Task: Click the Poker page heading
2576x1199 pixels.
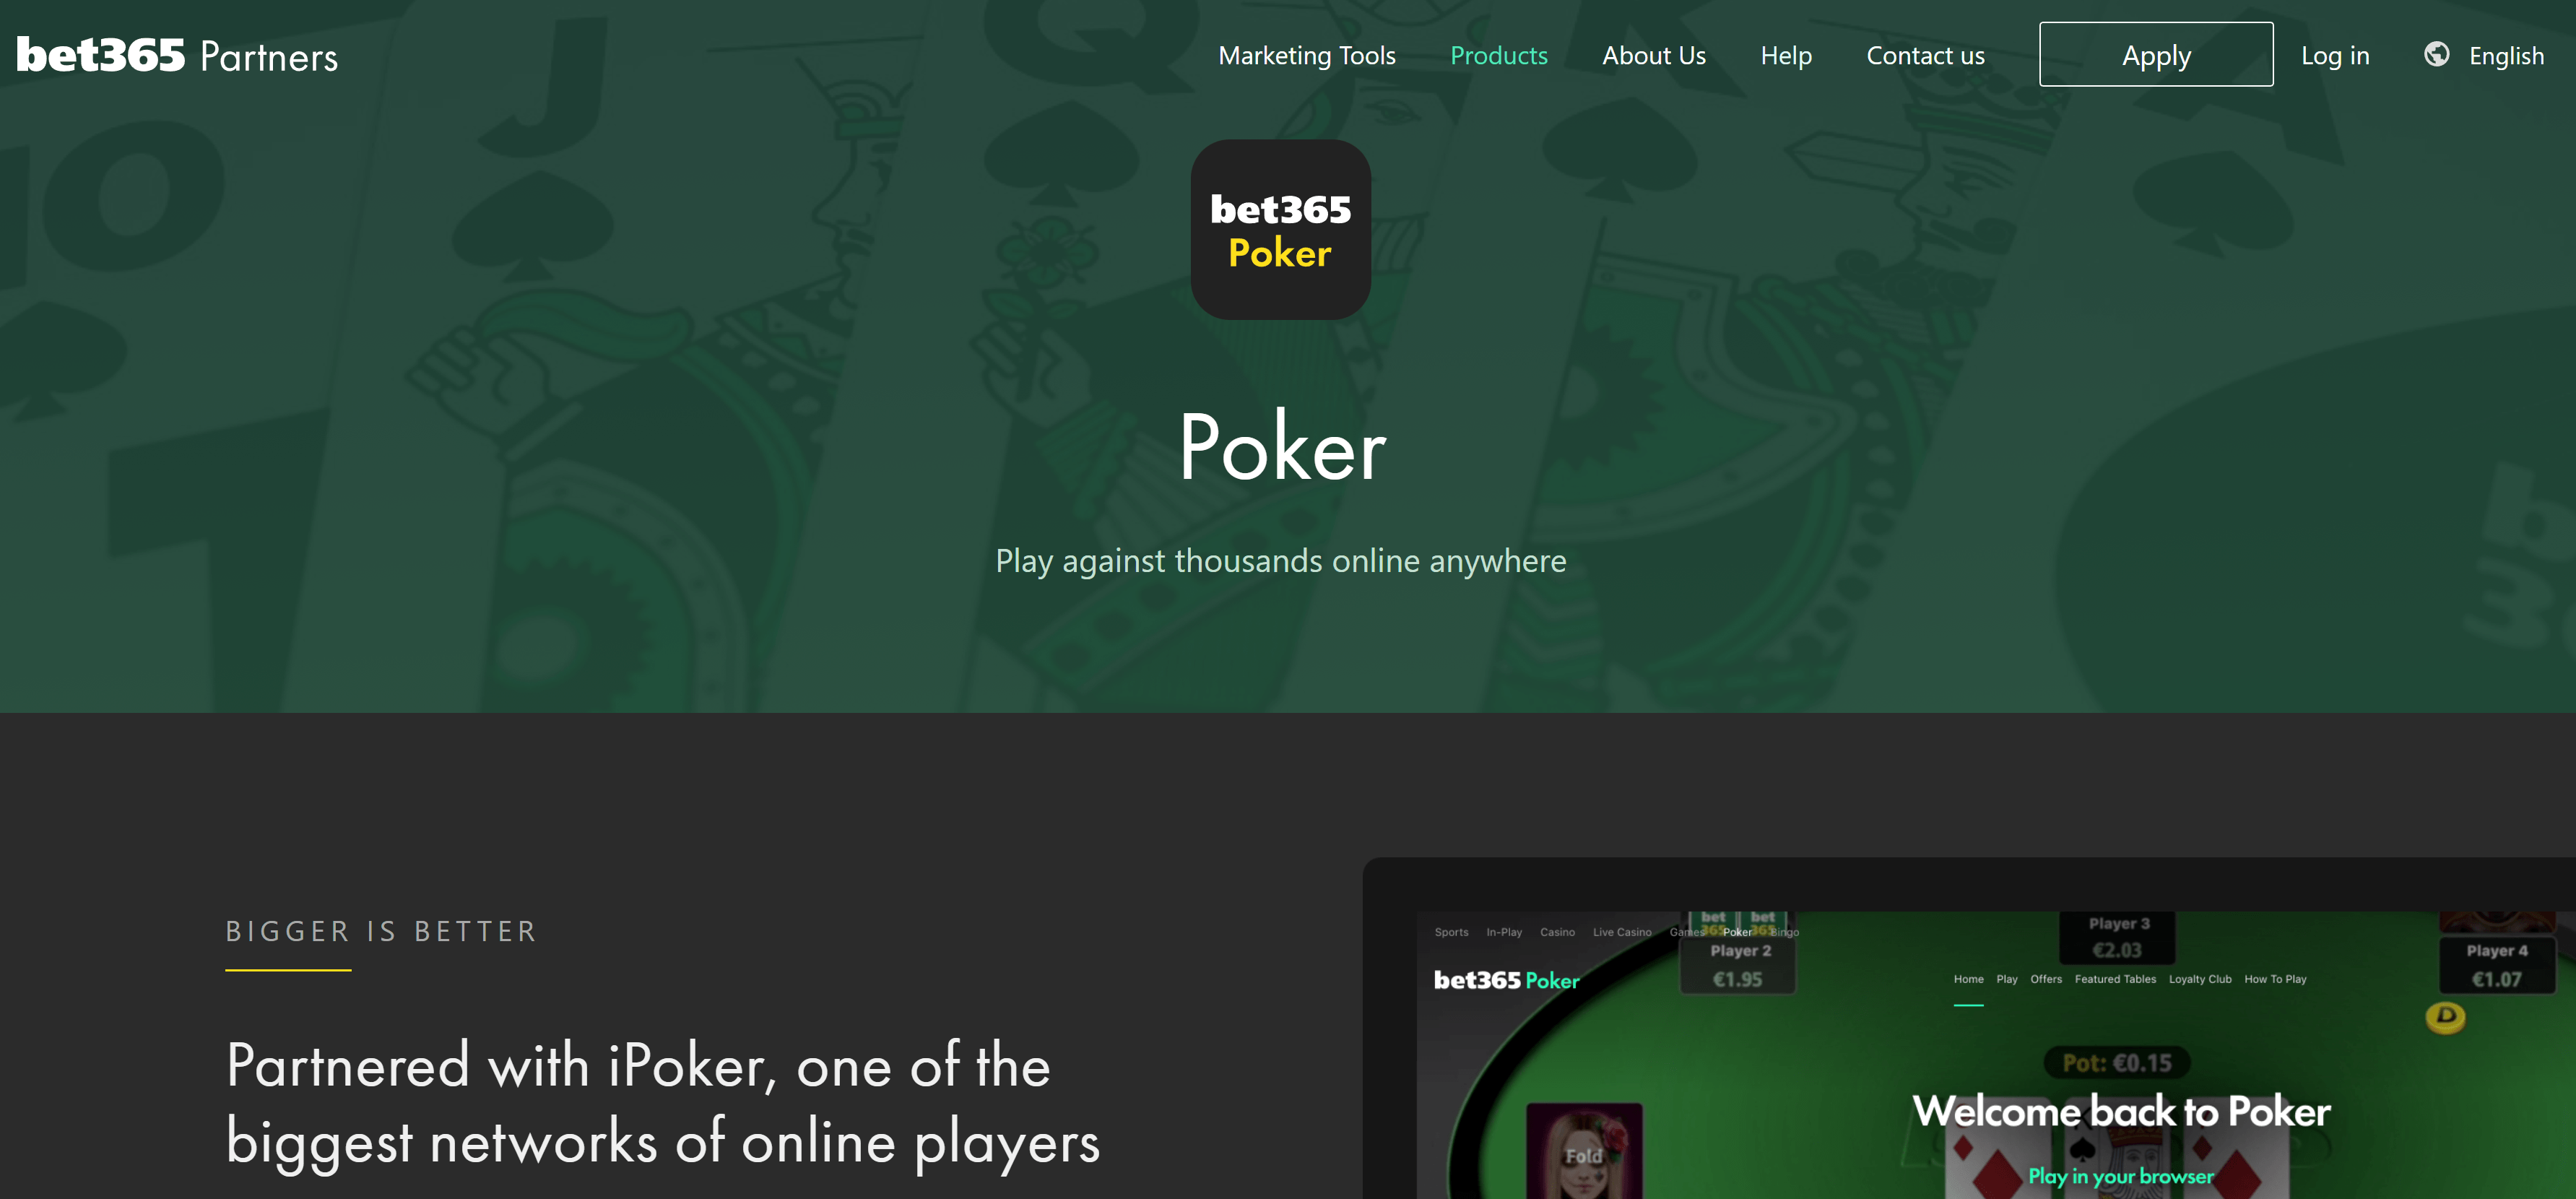Action: [x=1281, y=447]
